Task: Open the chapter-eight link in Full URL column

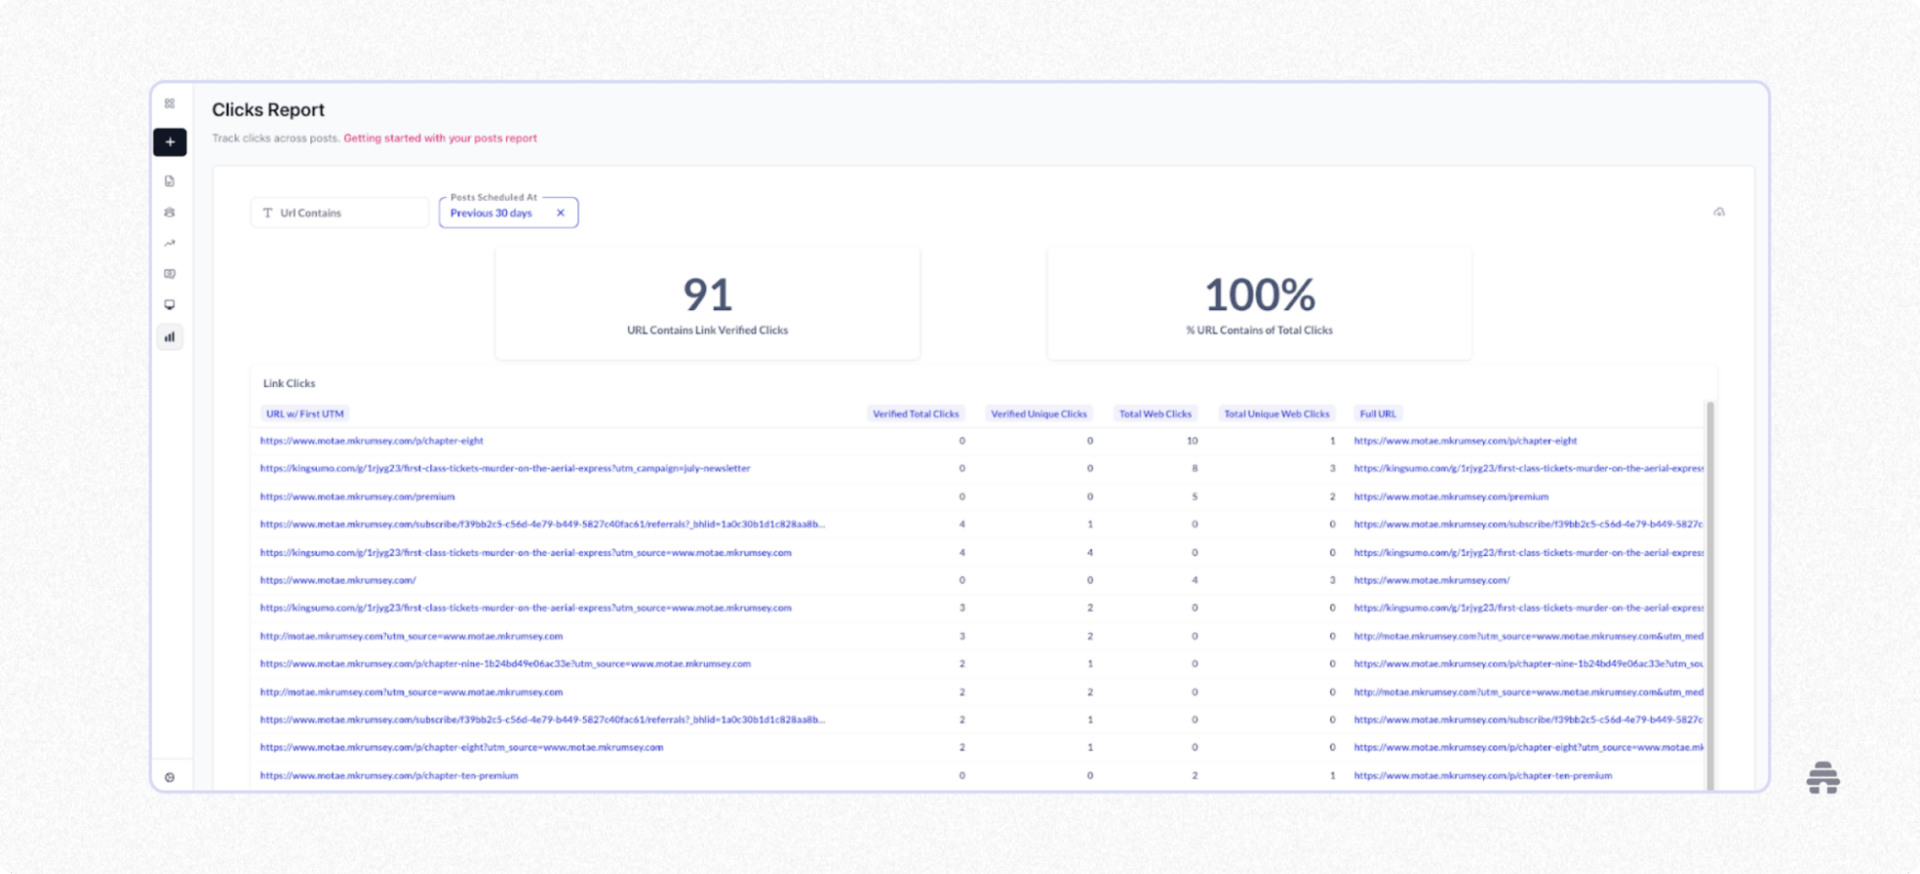Action: click(x=1466, y=441)
